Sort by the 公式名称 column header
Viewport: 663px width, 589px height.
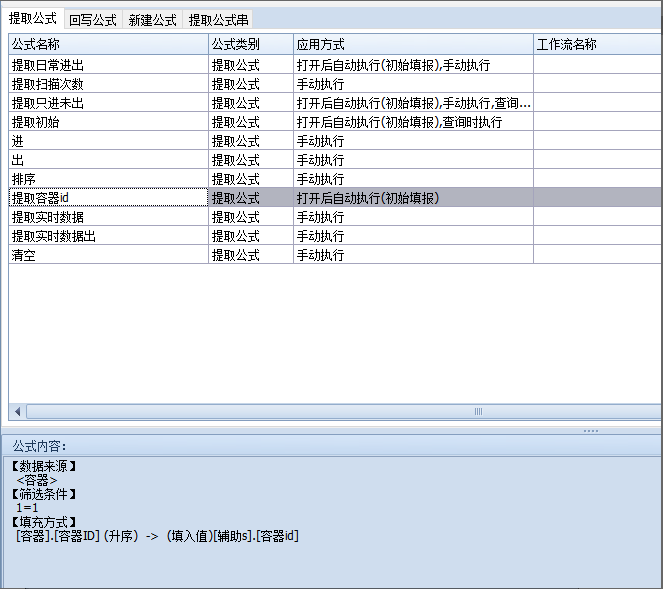tap(108, 45)
